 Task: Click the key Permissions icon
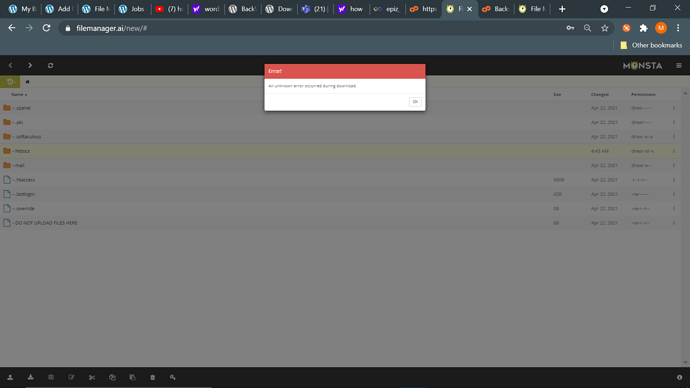click(172, 377)
